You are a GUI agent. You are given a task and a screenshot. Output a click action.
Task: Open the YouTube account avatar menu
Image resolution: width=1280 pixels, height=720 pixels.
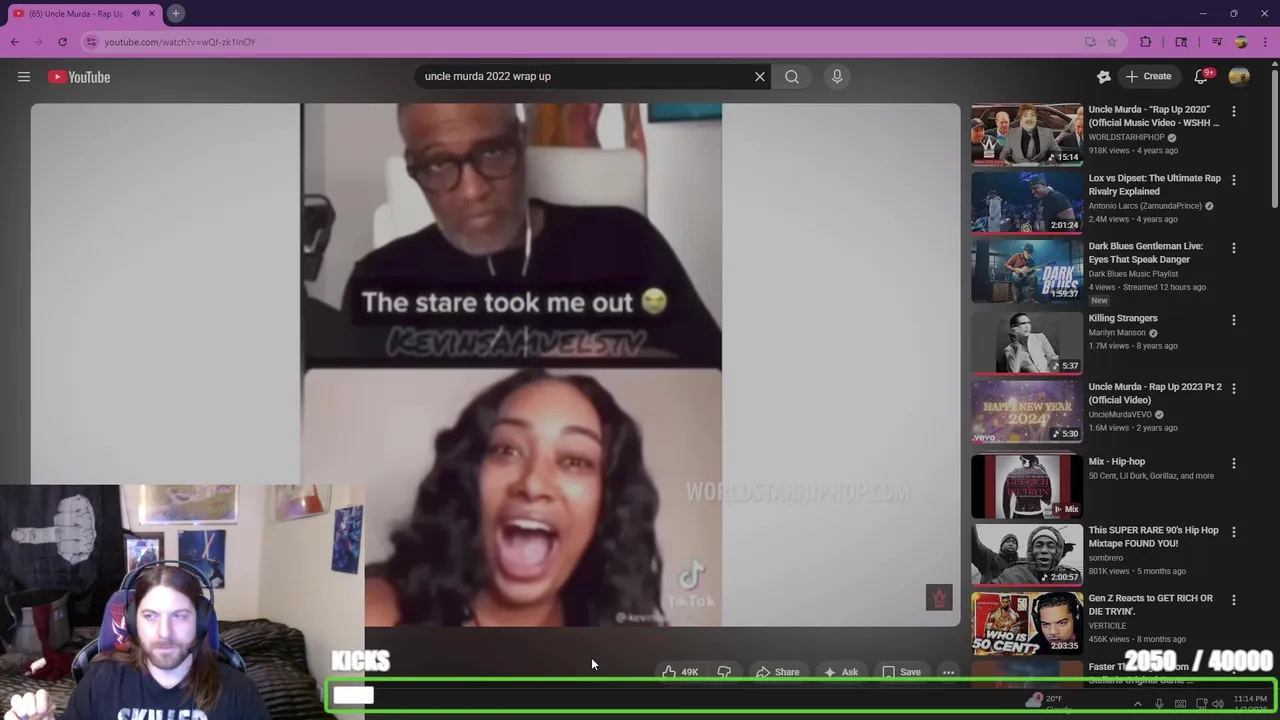[x=1239, y=76]
